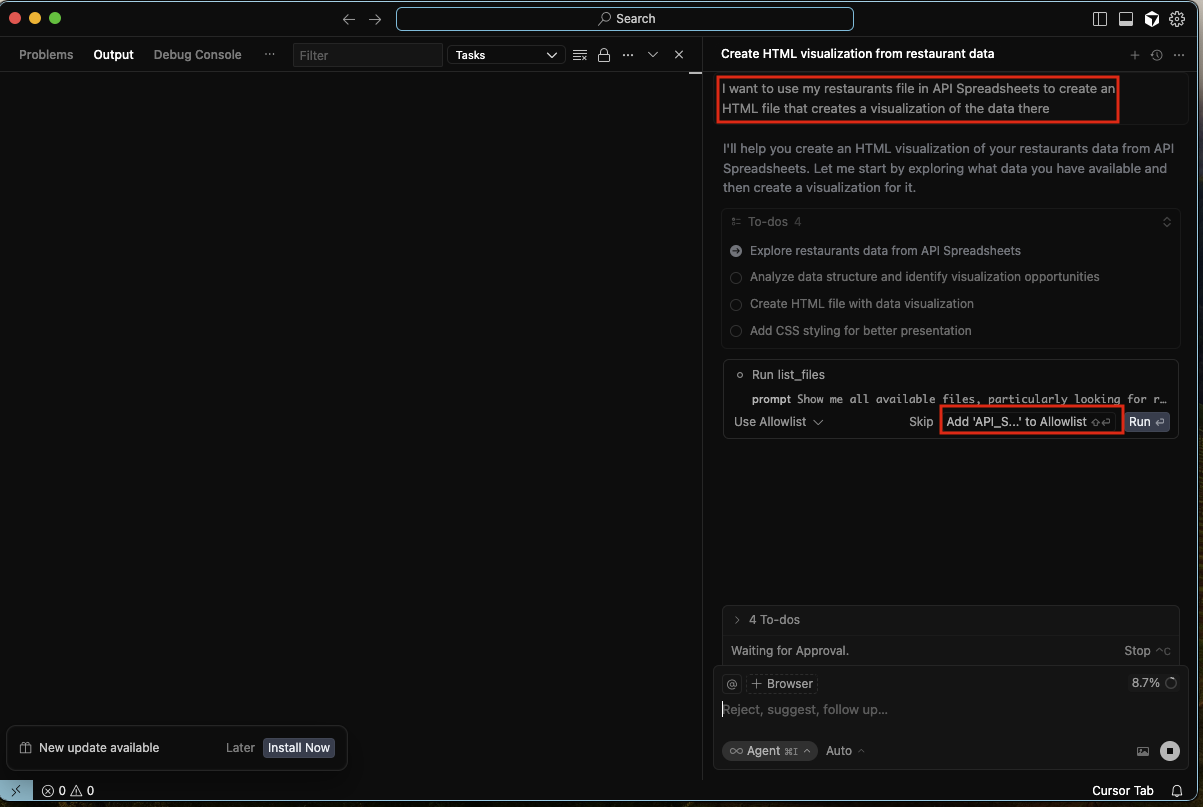Open a new chat with the plus icon
1203x807 pixels.
1135,55
